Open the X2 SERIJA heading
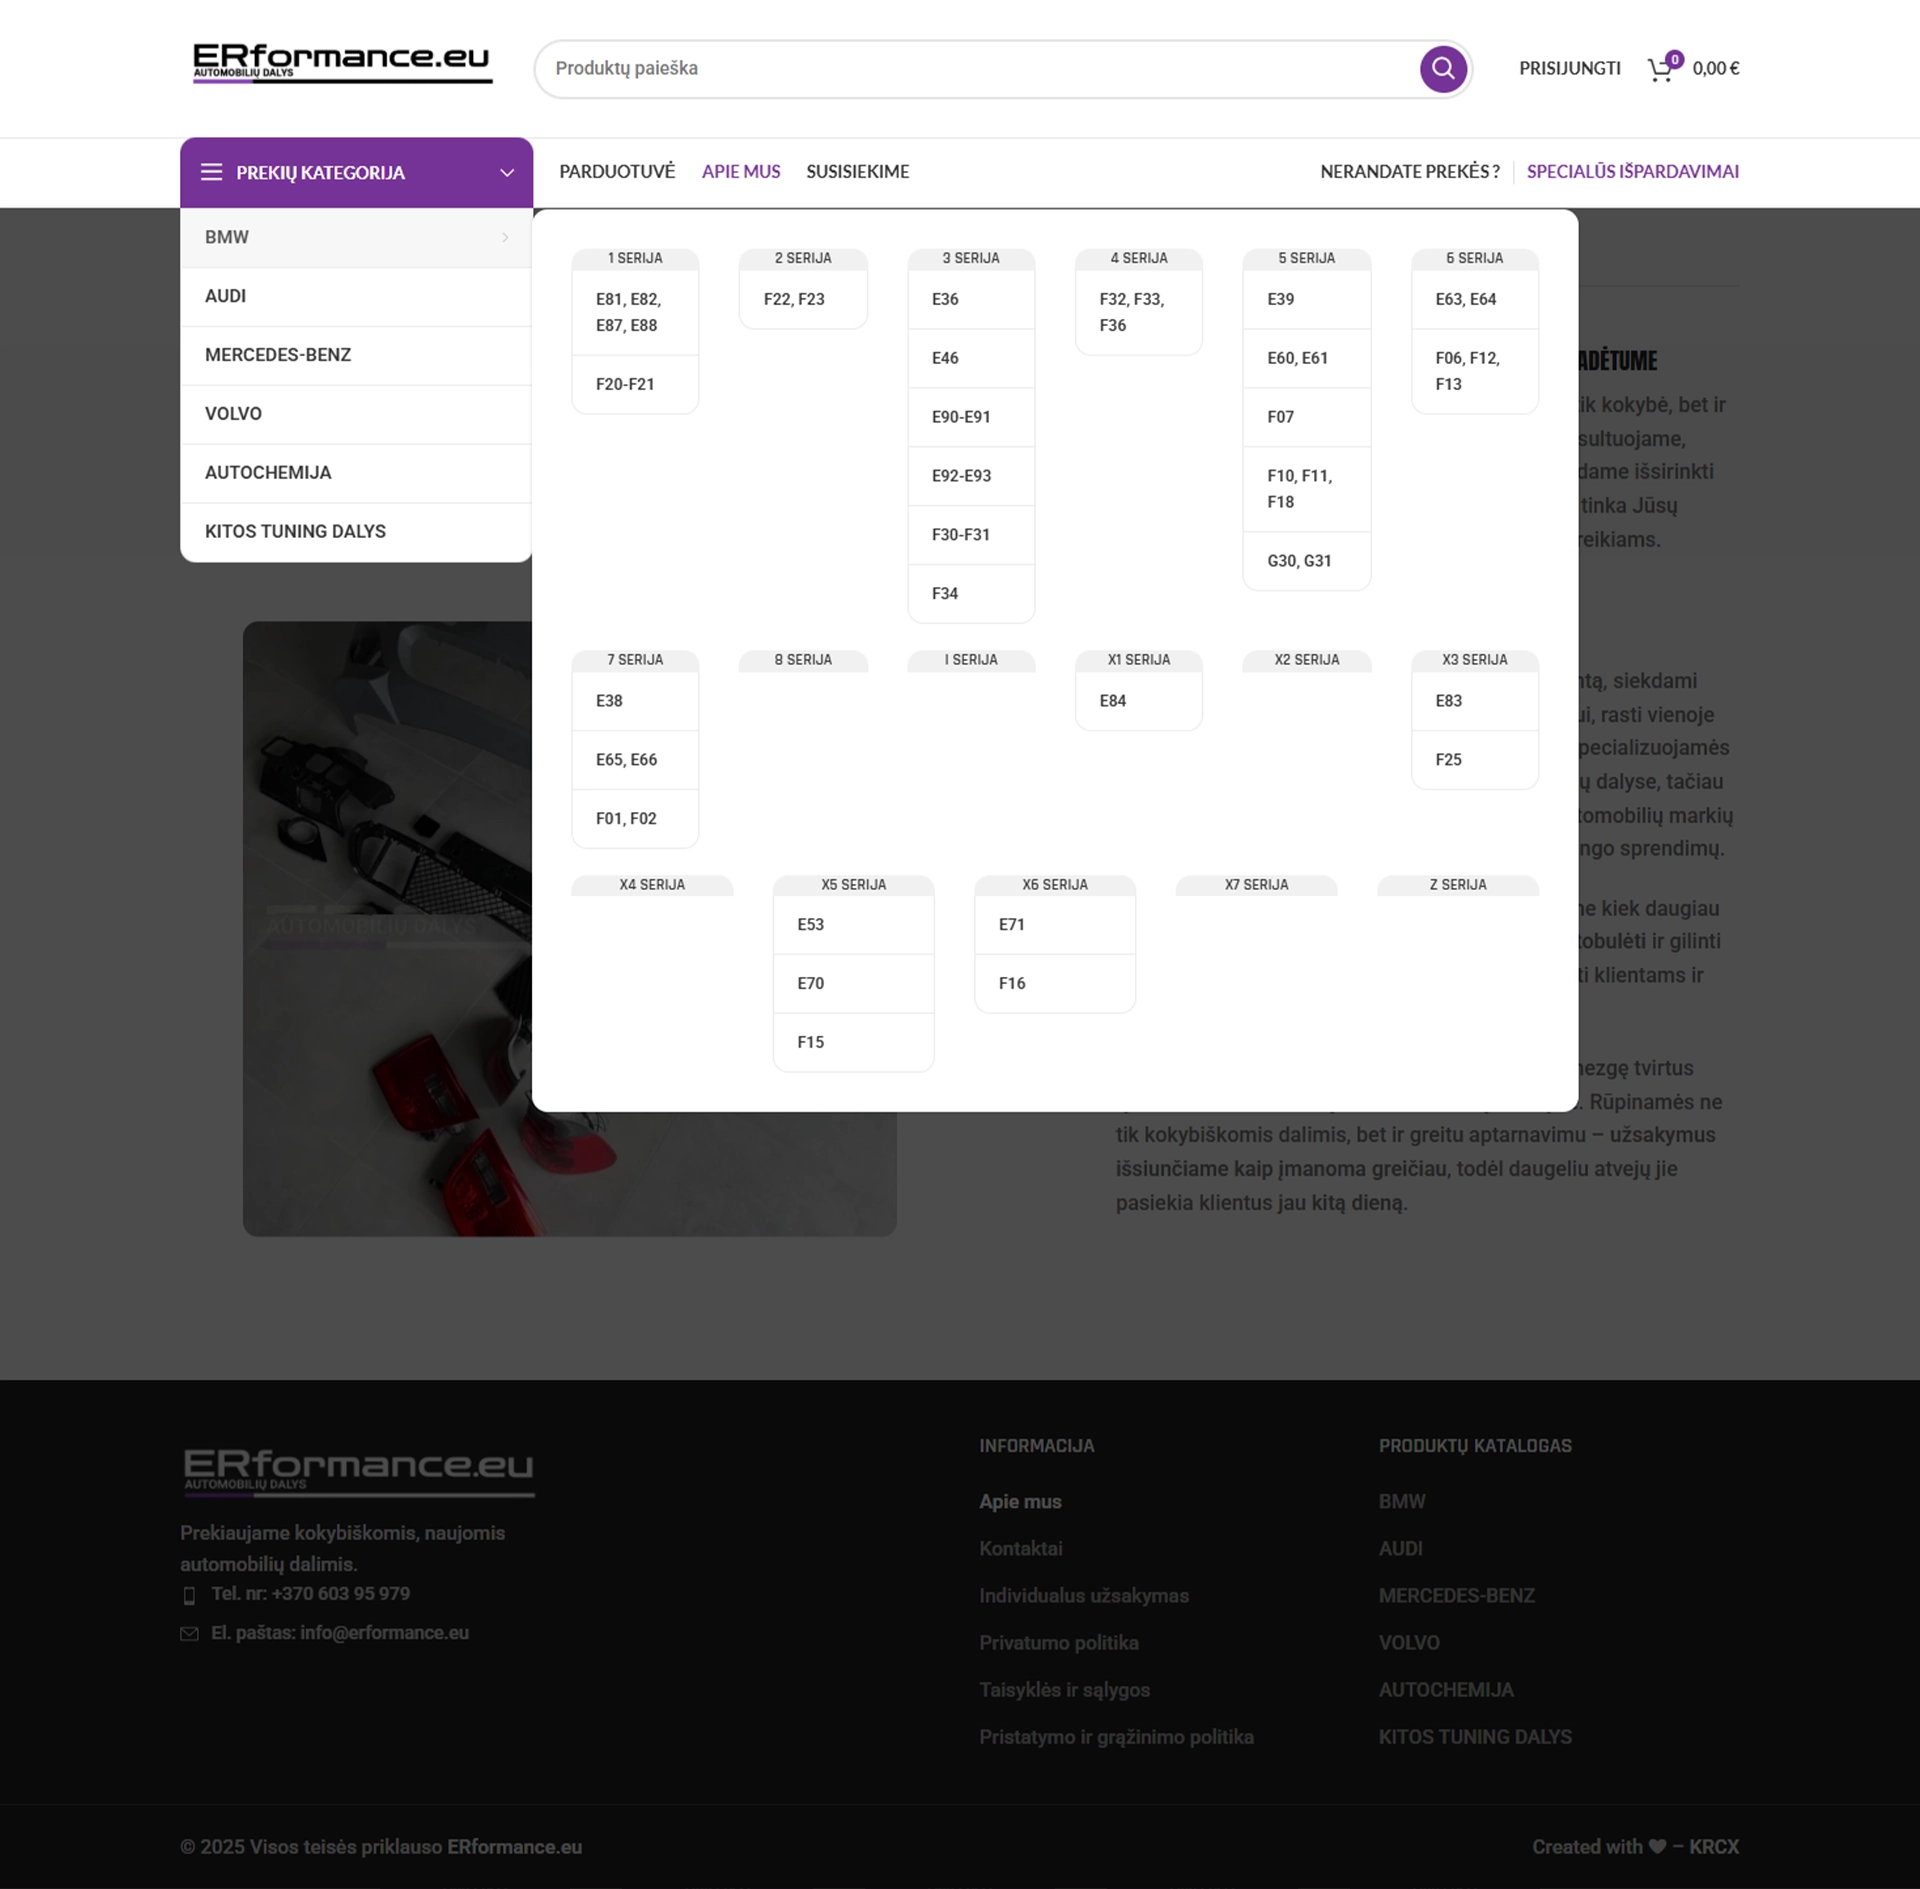 point(1307,660)
